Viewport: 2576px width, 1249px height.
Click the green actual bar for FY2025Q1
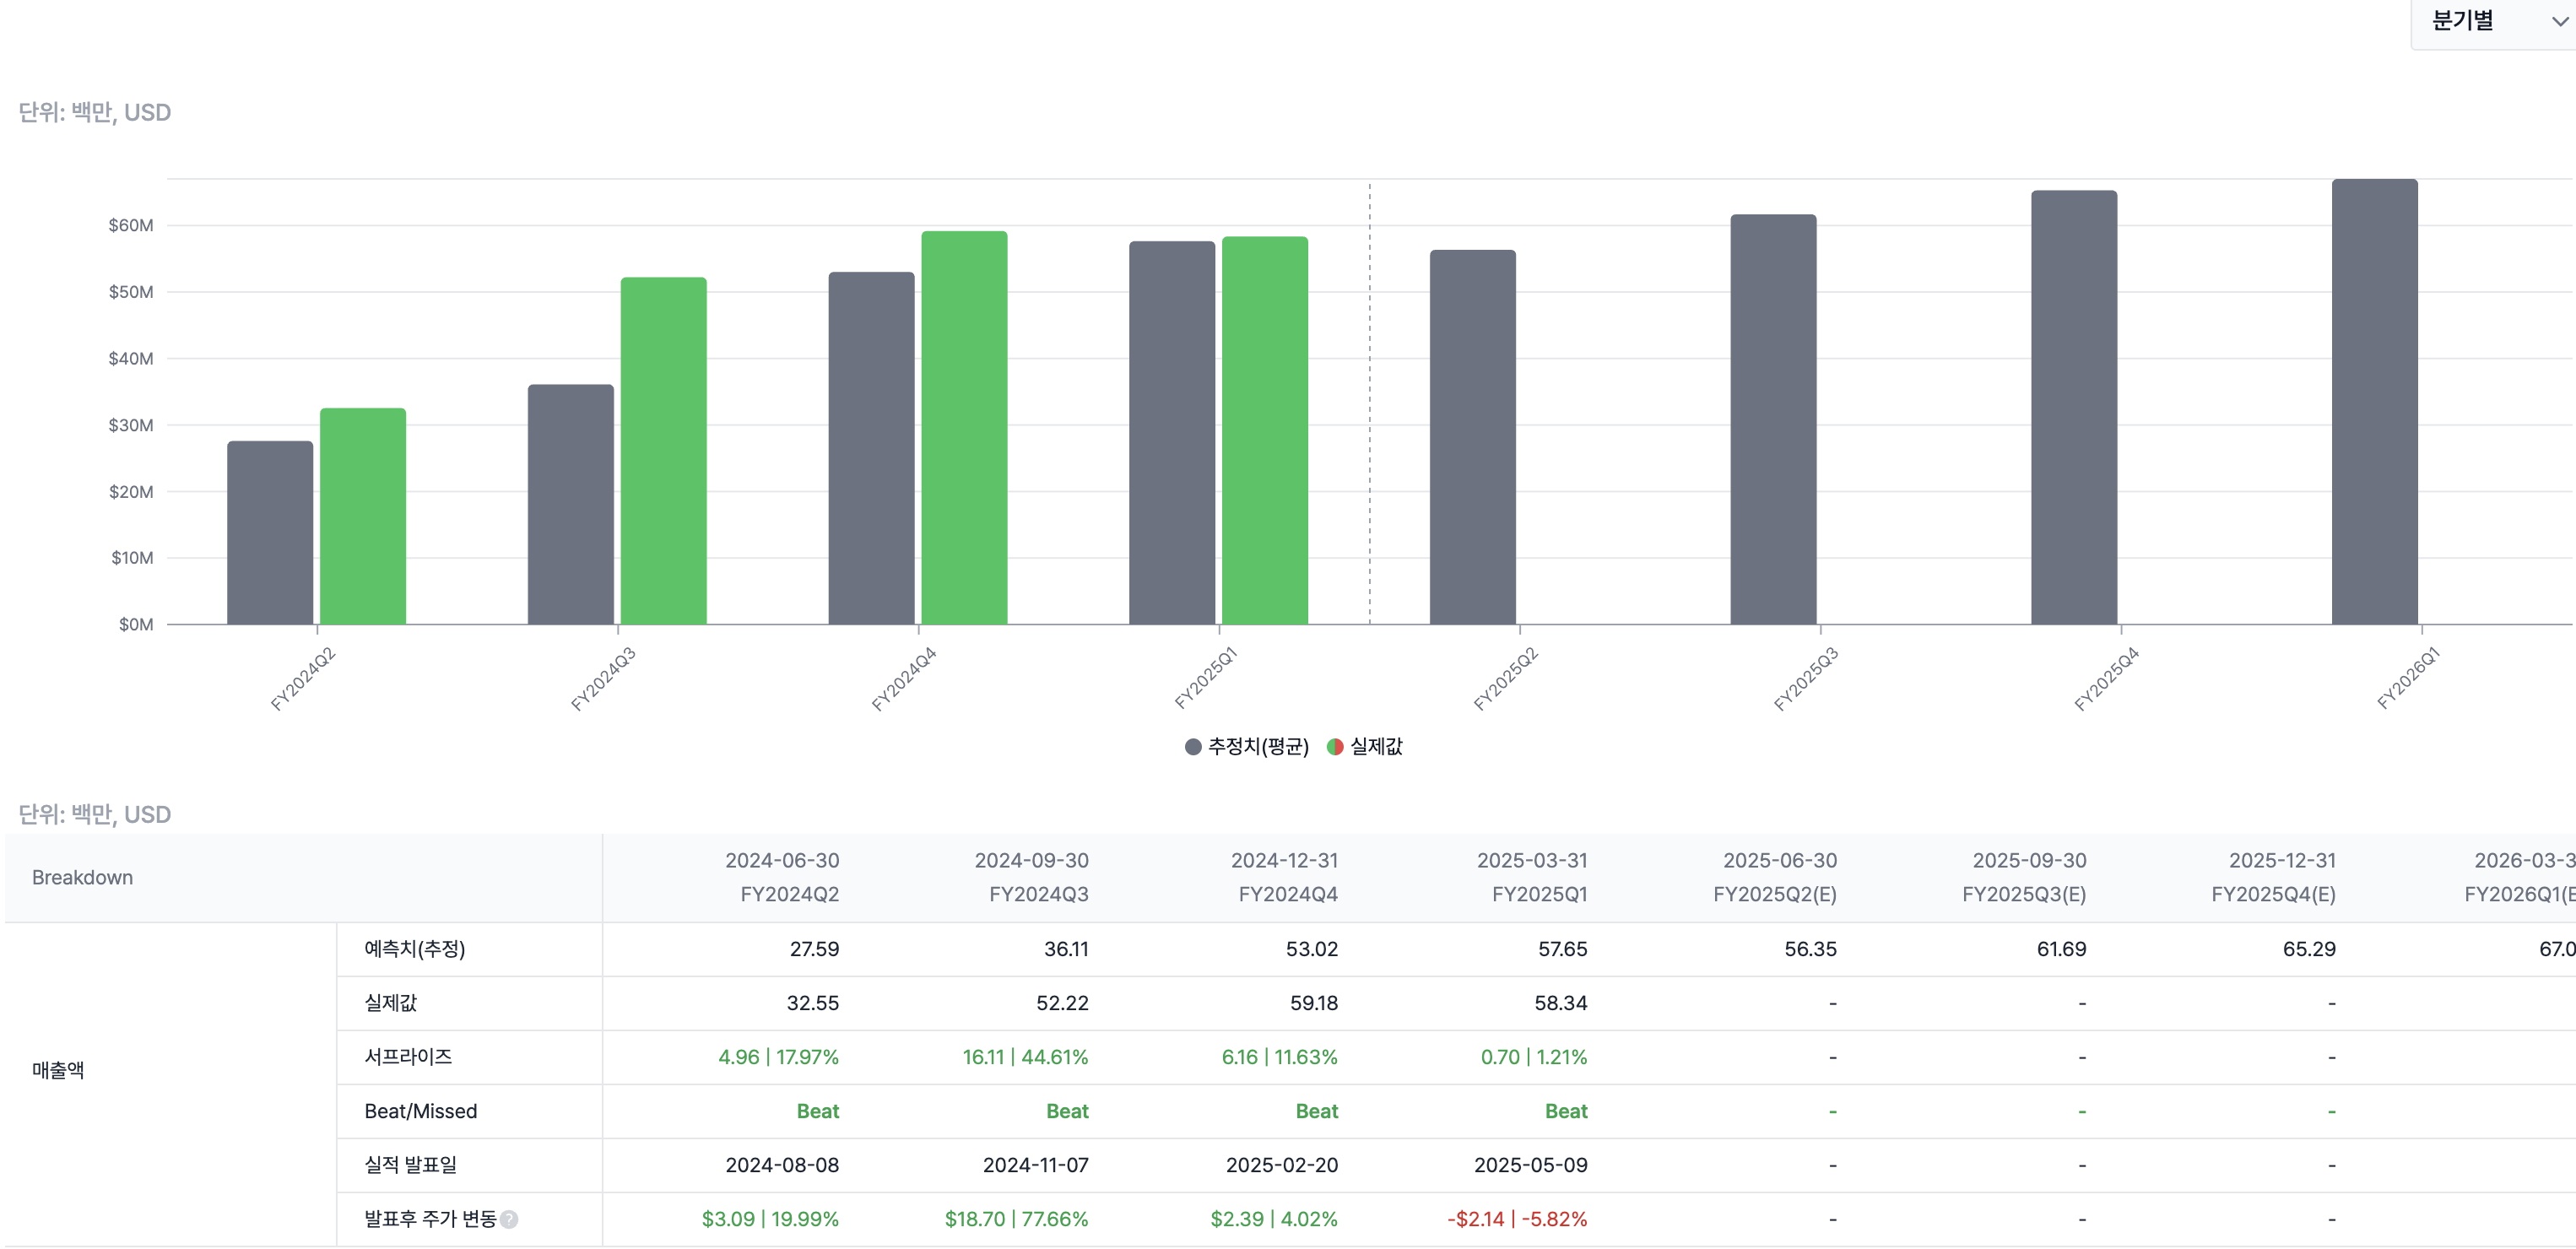(1265, 431)
